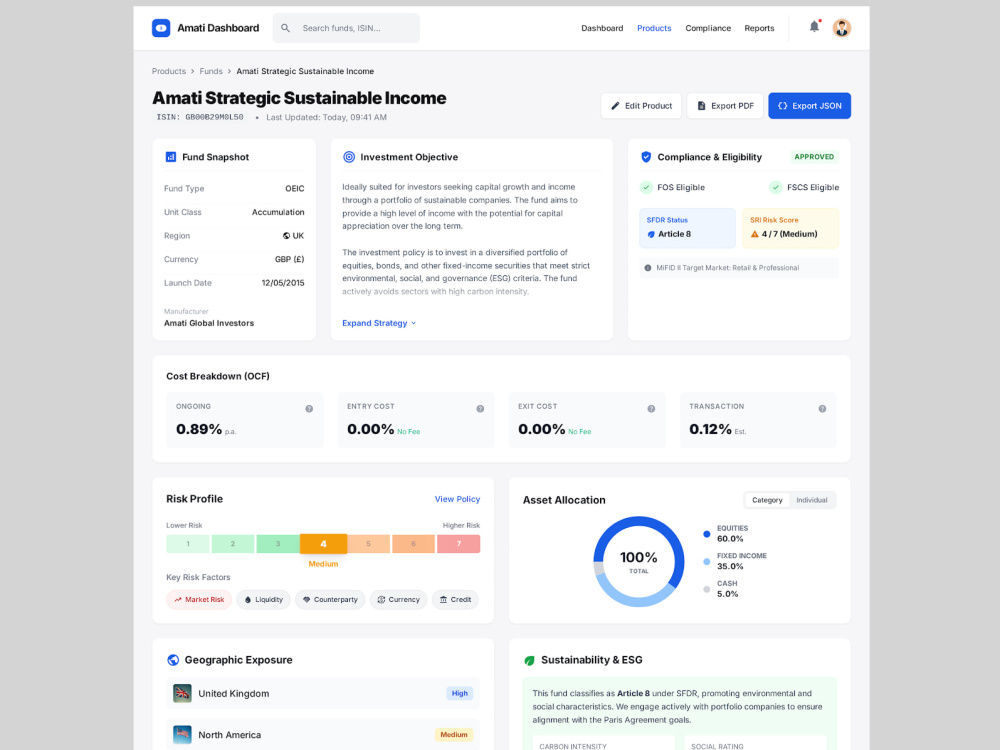Screen dimensions: 1000x750
Task: Click Amati Global Investors manufacturer name
Action: click(x=209, y=323)
